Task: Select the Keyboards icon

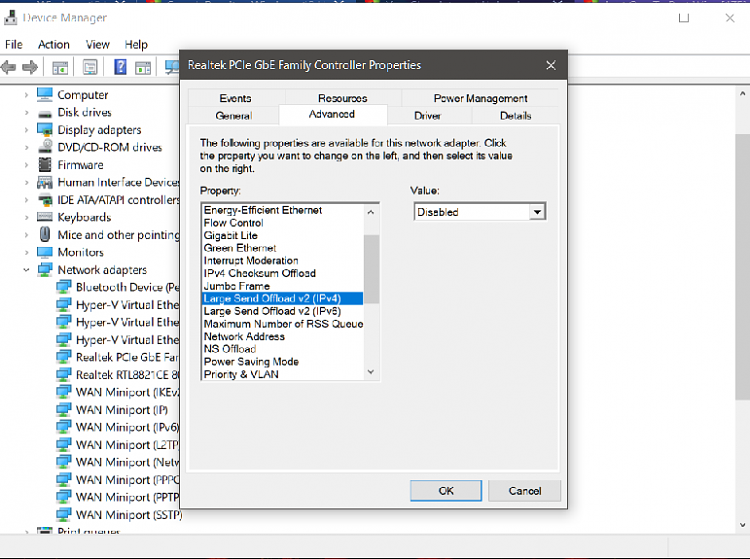Action: click(44, 217)
